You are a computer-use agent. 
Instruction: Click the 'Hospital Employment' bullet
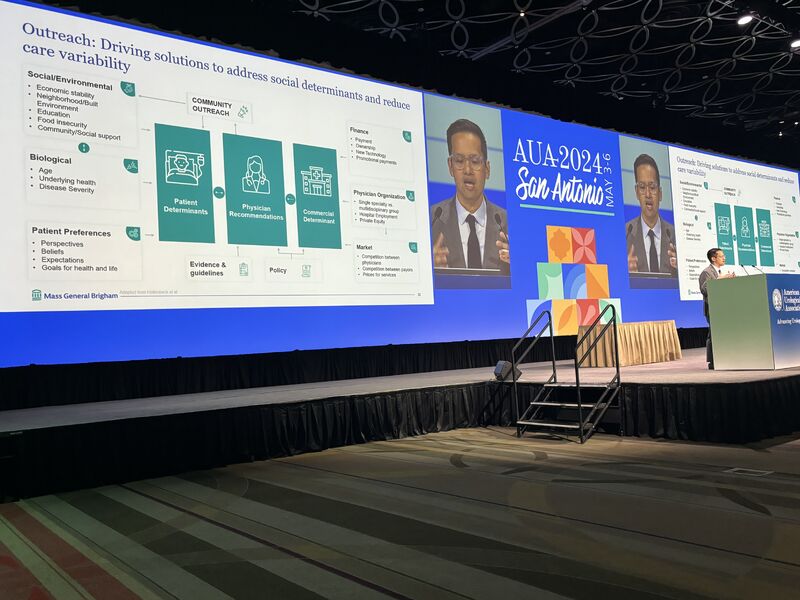379,215
